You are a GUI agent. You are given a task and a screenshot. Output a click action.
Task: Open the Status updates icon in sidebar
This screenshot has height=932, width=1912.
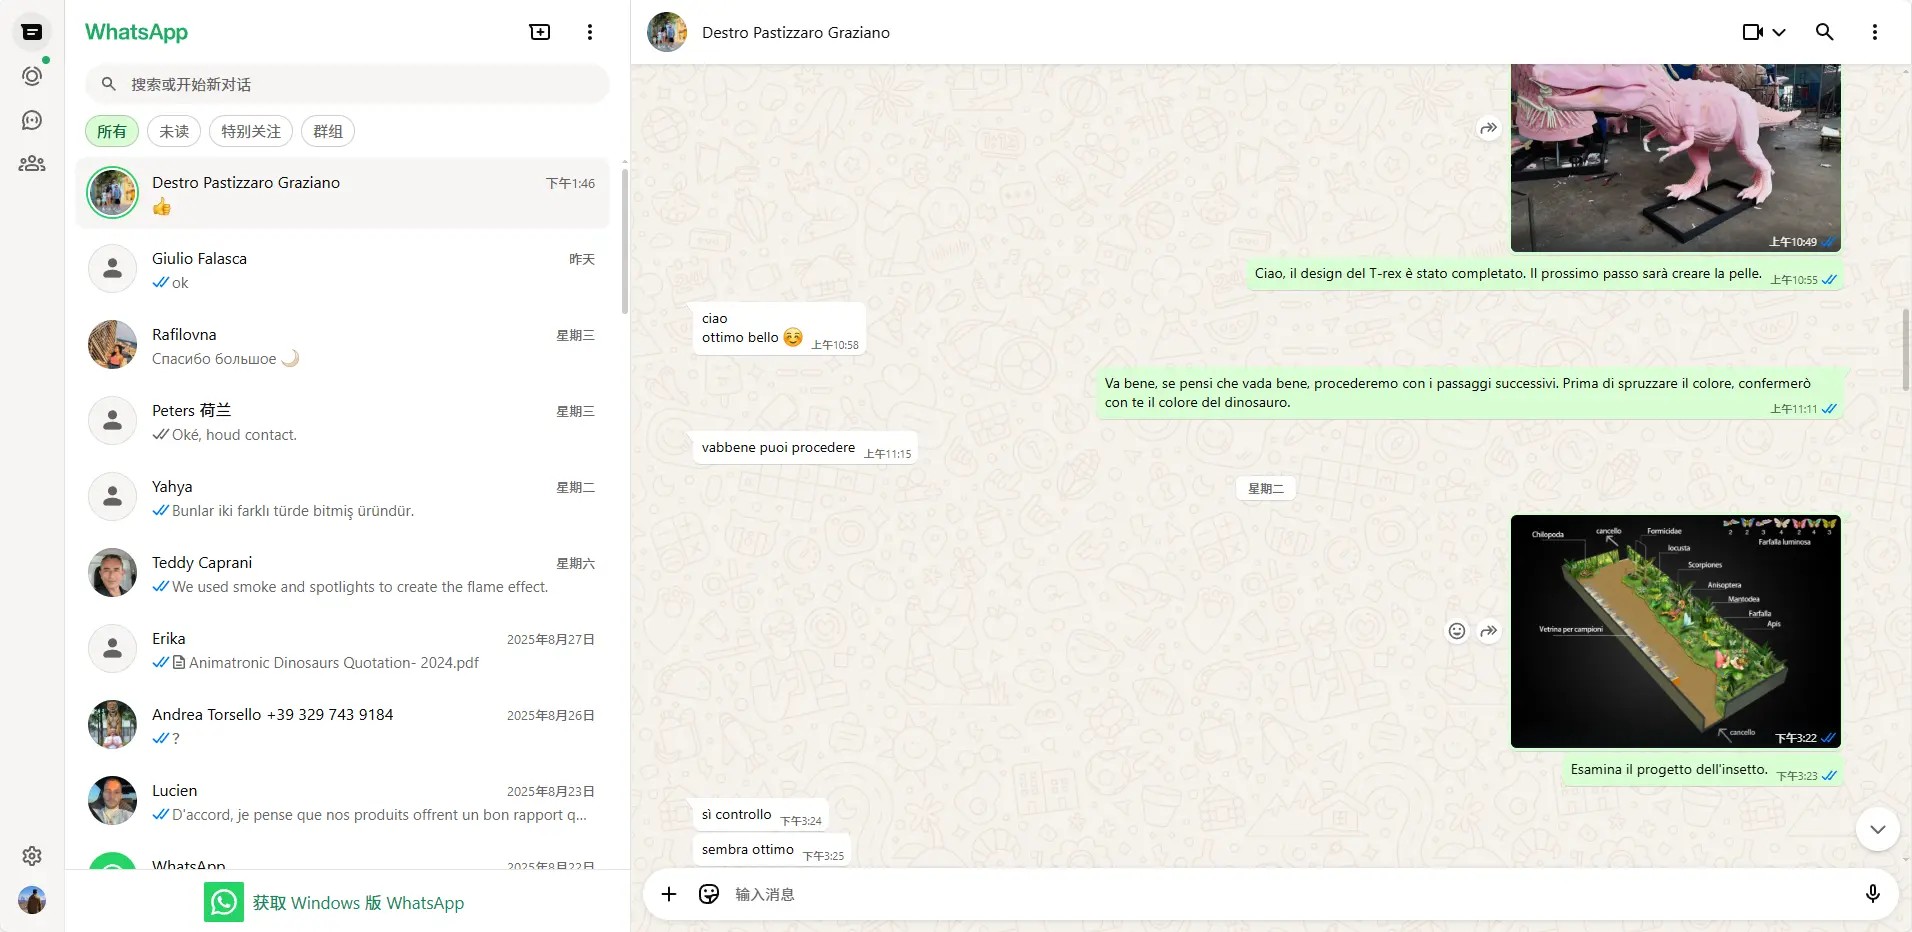point(32,76)
